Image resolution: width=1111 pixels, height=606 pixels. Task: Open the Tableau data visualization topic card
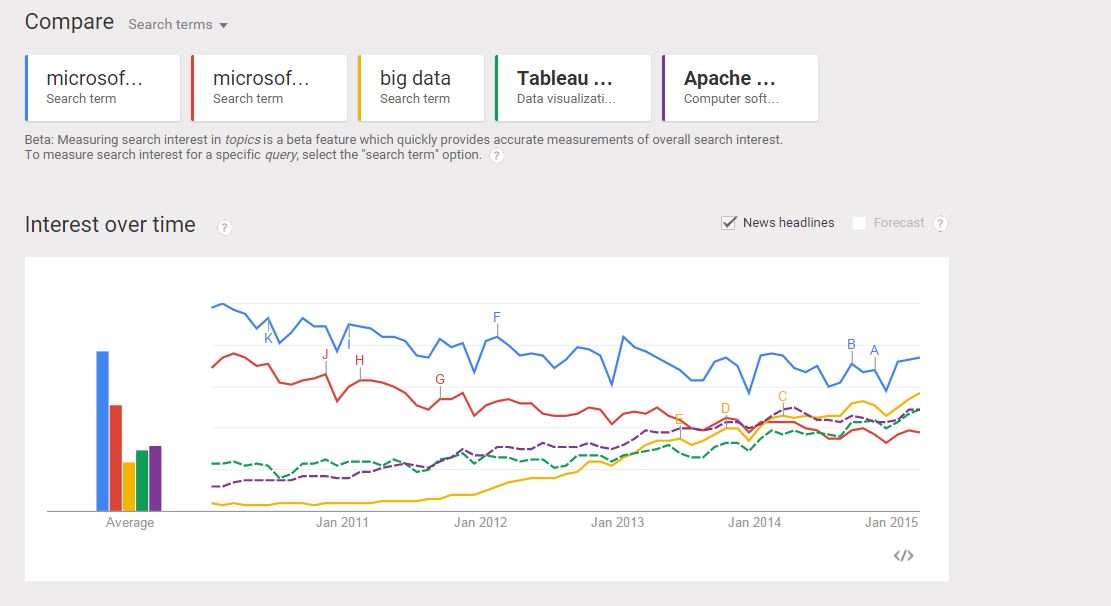[573, 87]
